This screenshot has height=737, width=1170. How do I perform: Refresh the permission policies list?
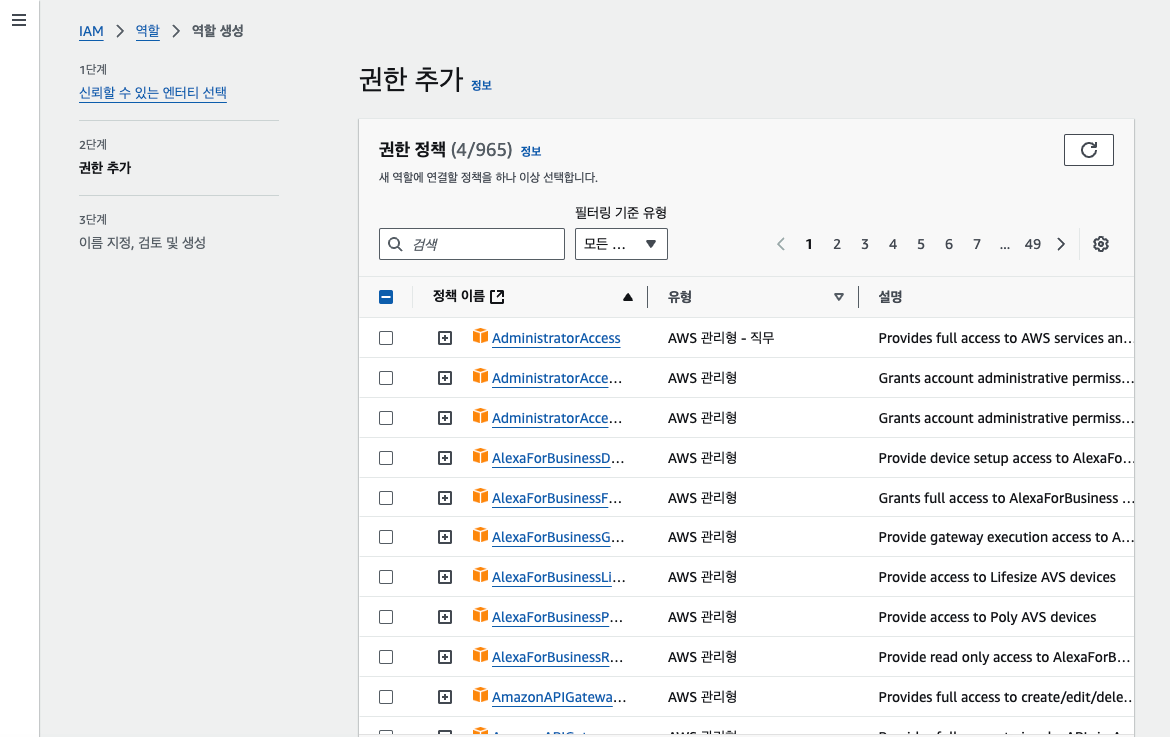point(1089,150)
